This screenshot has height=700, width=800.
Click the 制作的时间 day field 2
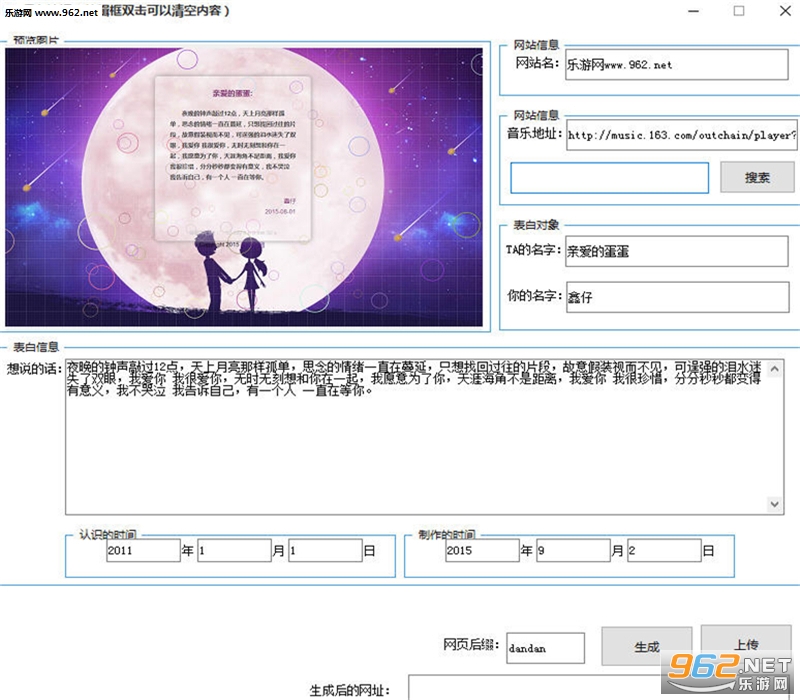(664, 551)
